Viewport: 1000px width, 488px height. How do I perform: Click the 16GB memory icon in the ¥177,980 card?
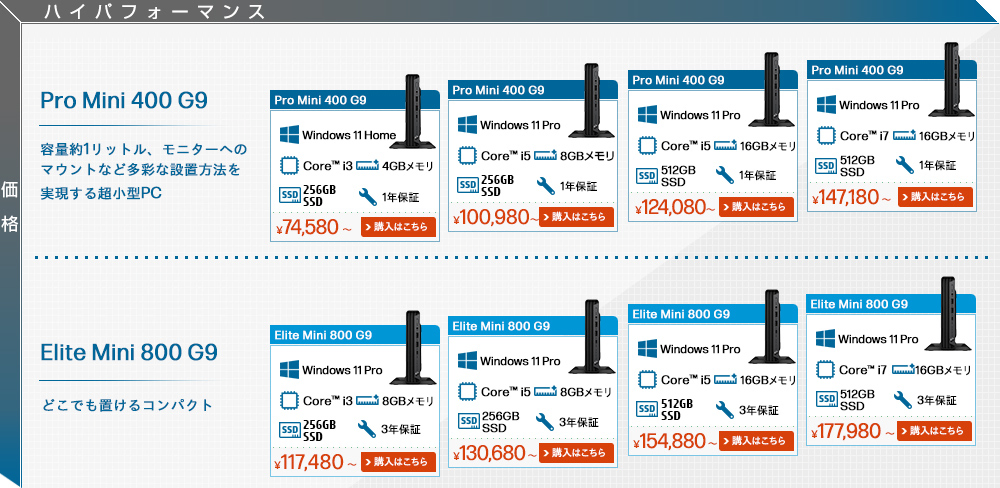[902, 370]
